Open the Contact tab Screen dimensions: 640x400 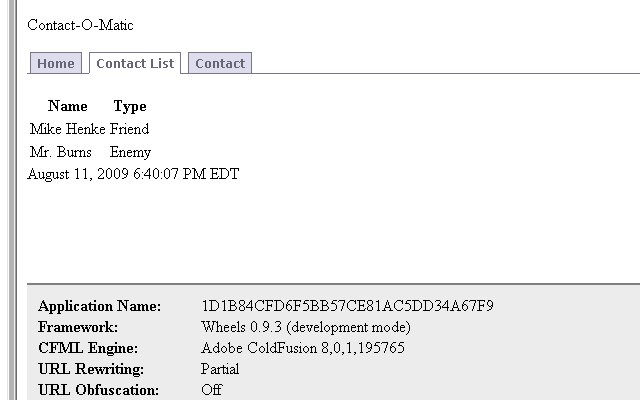(220, 63)
